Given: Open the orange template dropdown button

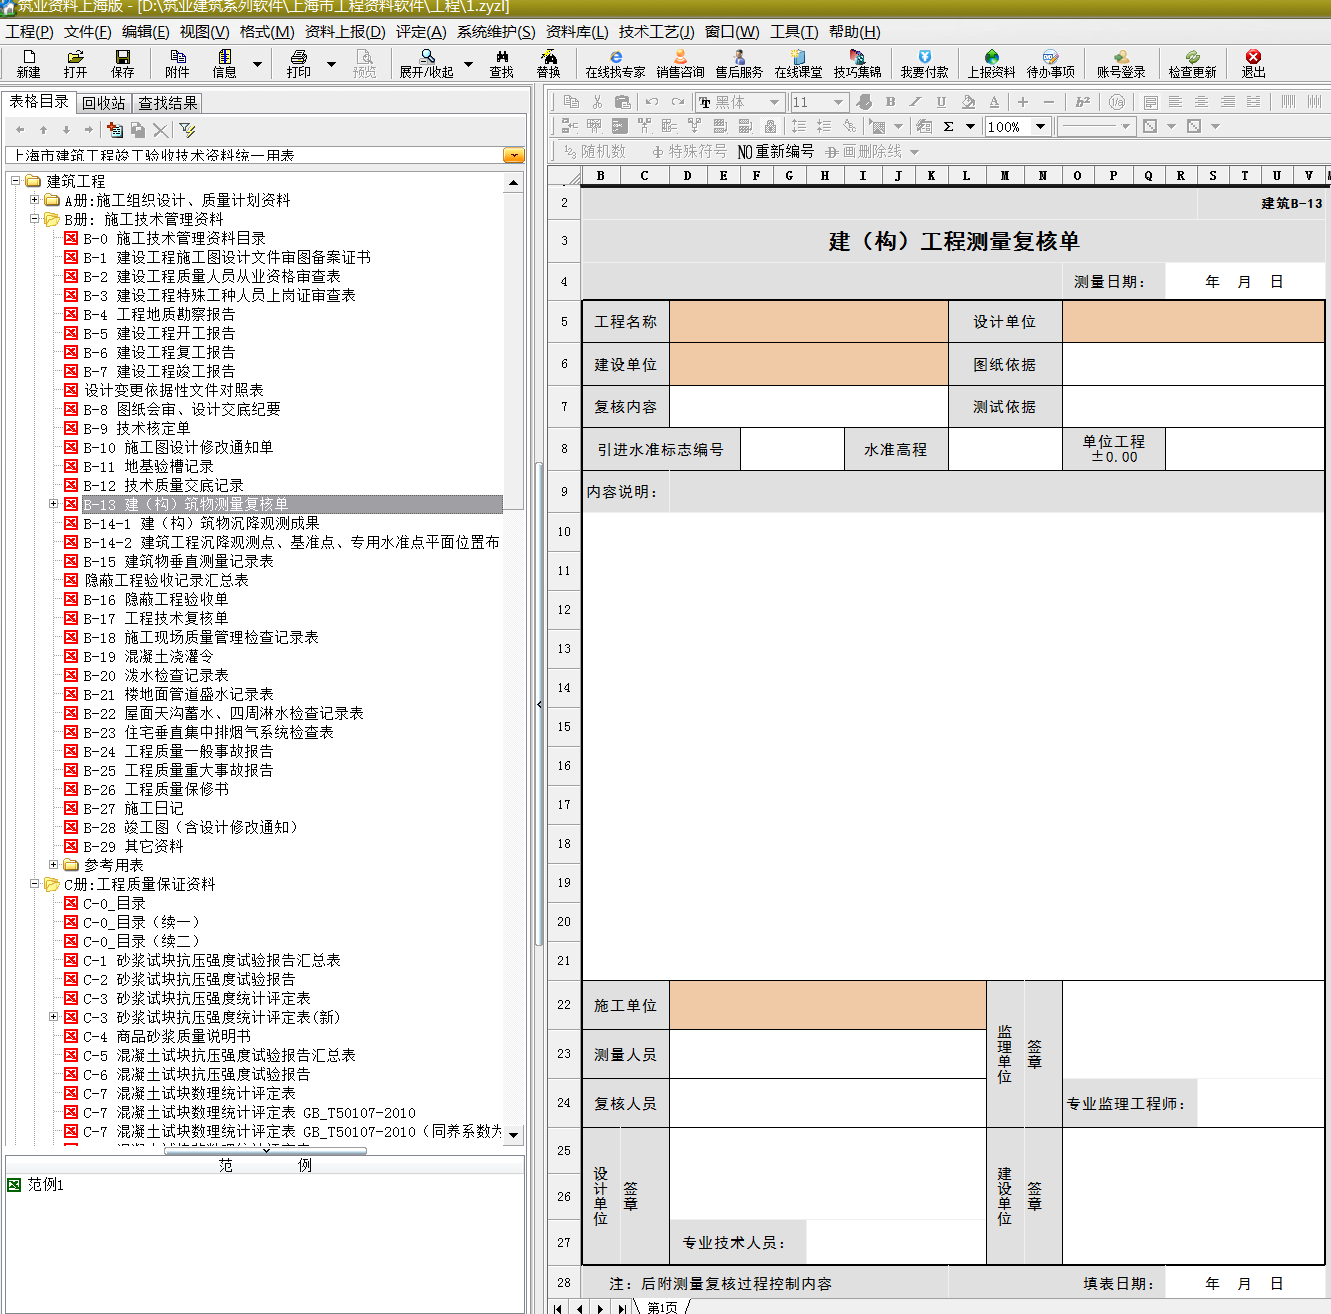Looking at the screenshot, I should point(514,155).
